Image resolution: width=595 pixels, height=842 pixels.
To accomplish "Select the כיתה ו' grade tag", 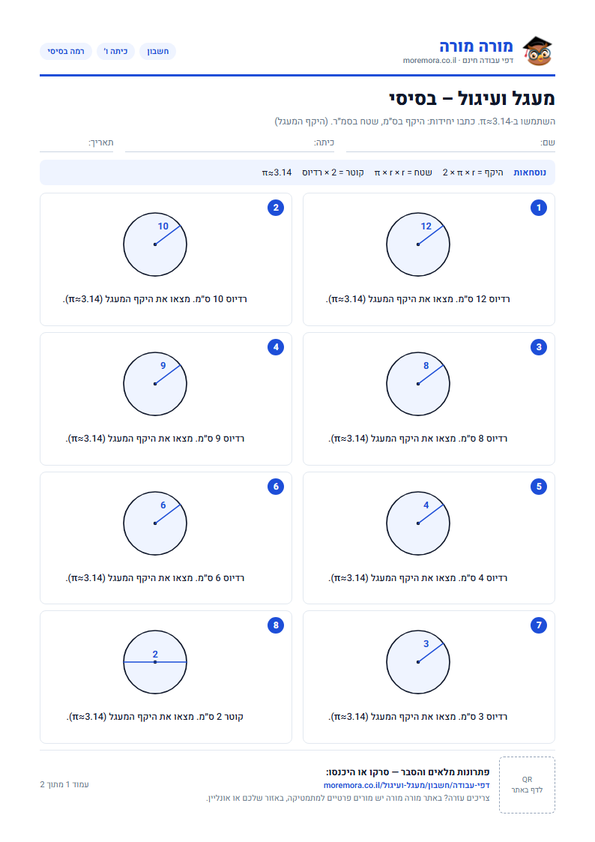I will [x=115, y=52].
